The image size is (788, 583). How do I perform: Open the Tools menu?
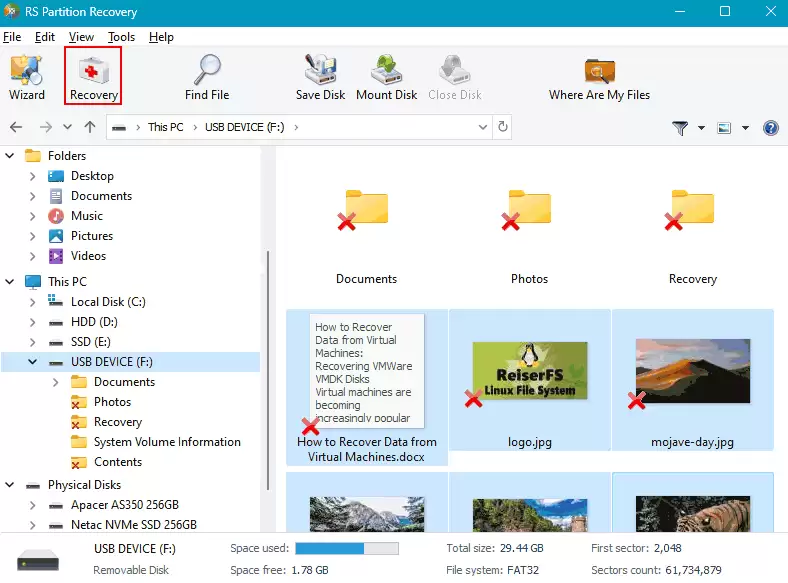121,37
